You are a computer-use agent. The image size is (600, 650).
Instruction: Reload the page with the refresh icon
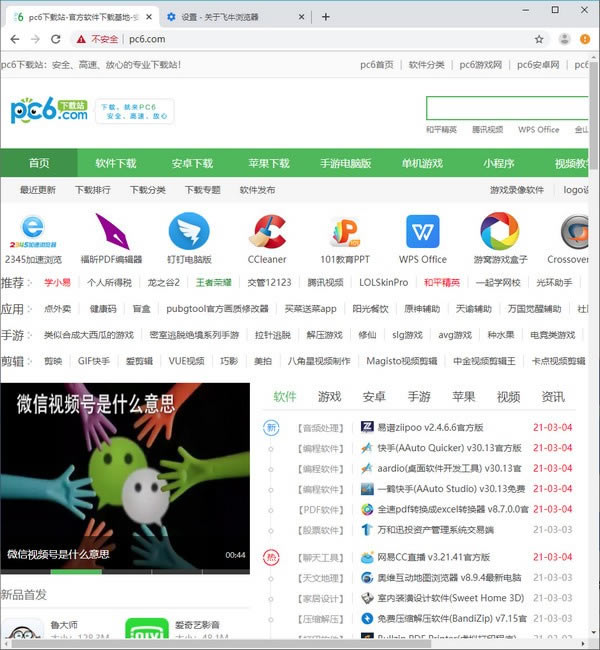[56, 39]
